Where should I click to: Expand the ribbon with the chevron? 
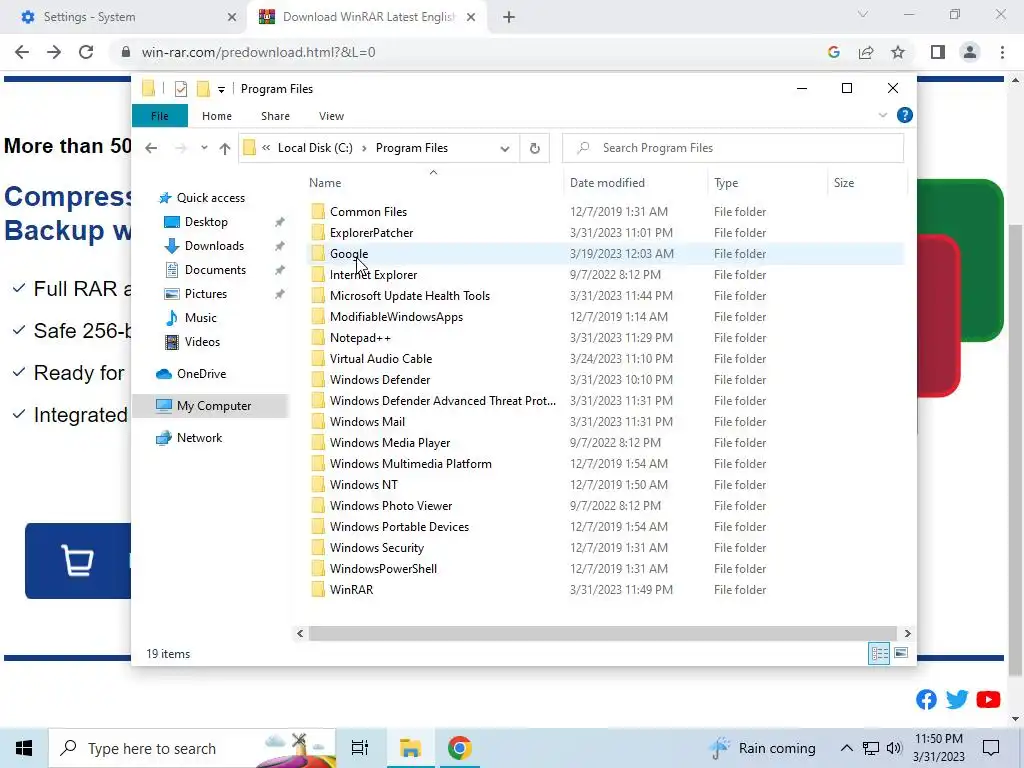click(883, 116)
